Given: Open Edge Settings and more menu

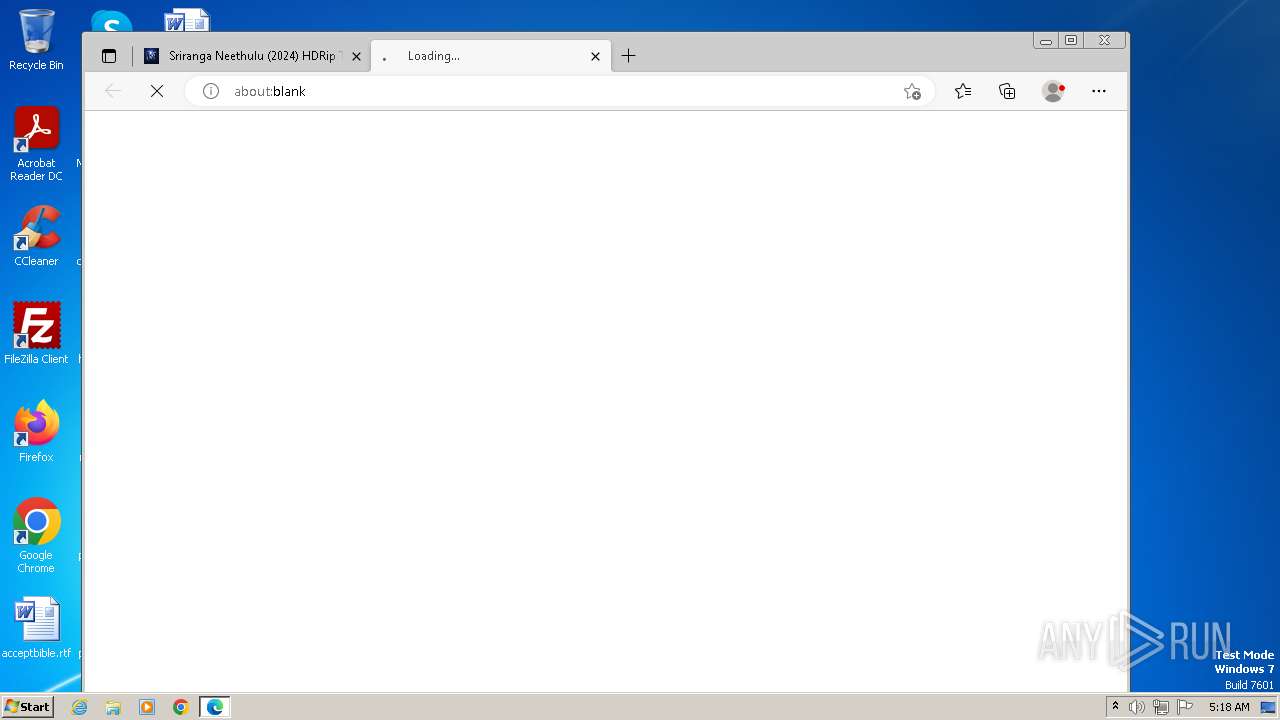Looking at the screenshot, I should point(1099,91).
